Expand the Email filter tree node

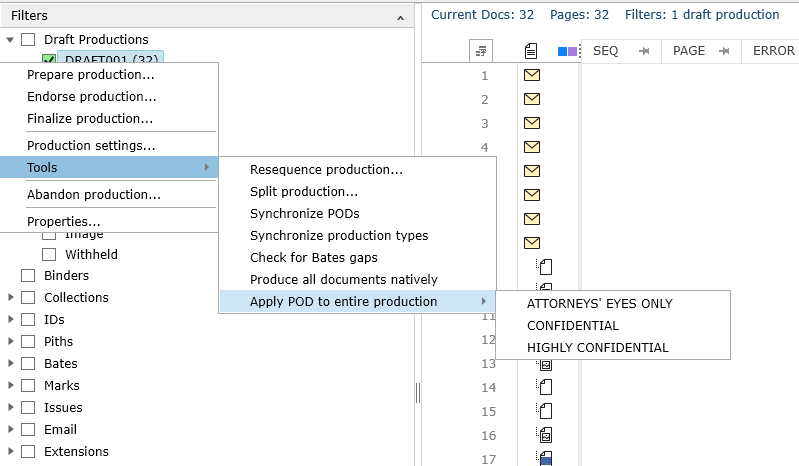[x=11, y=430]
